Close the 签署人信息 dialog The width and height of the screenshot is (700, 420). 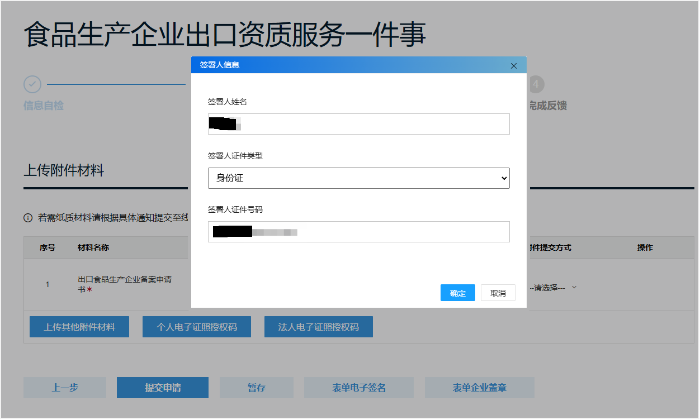point(514,66)
